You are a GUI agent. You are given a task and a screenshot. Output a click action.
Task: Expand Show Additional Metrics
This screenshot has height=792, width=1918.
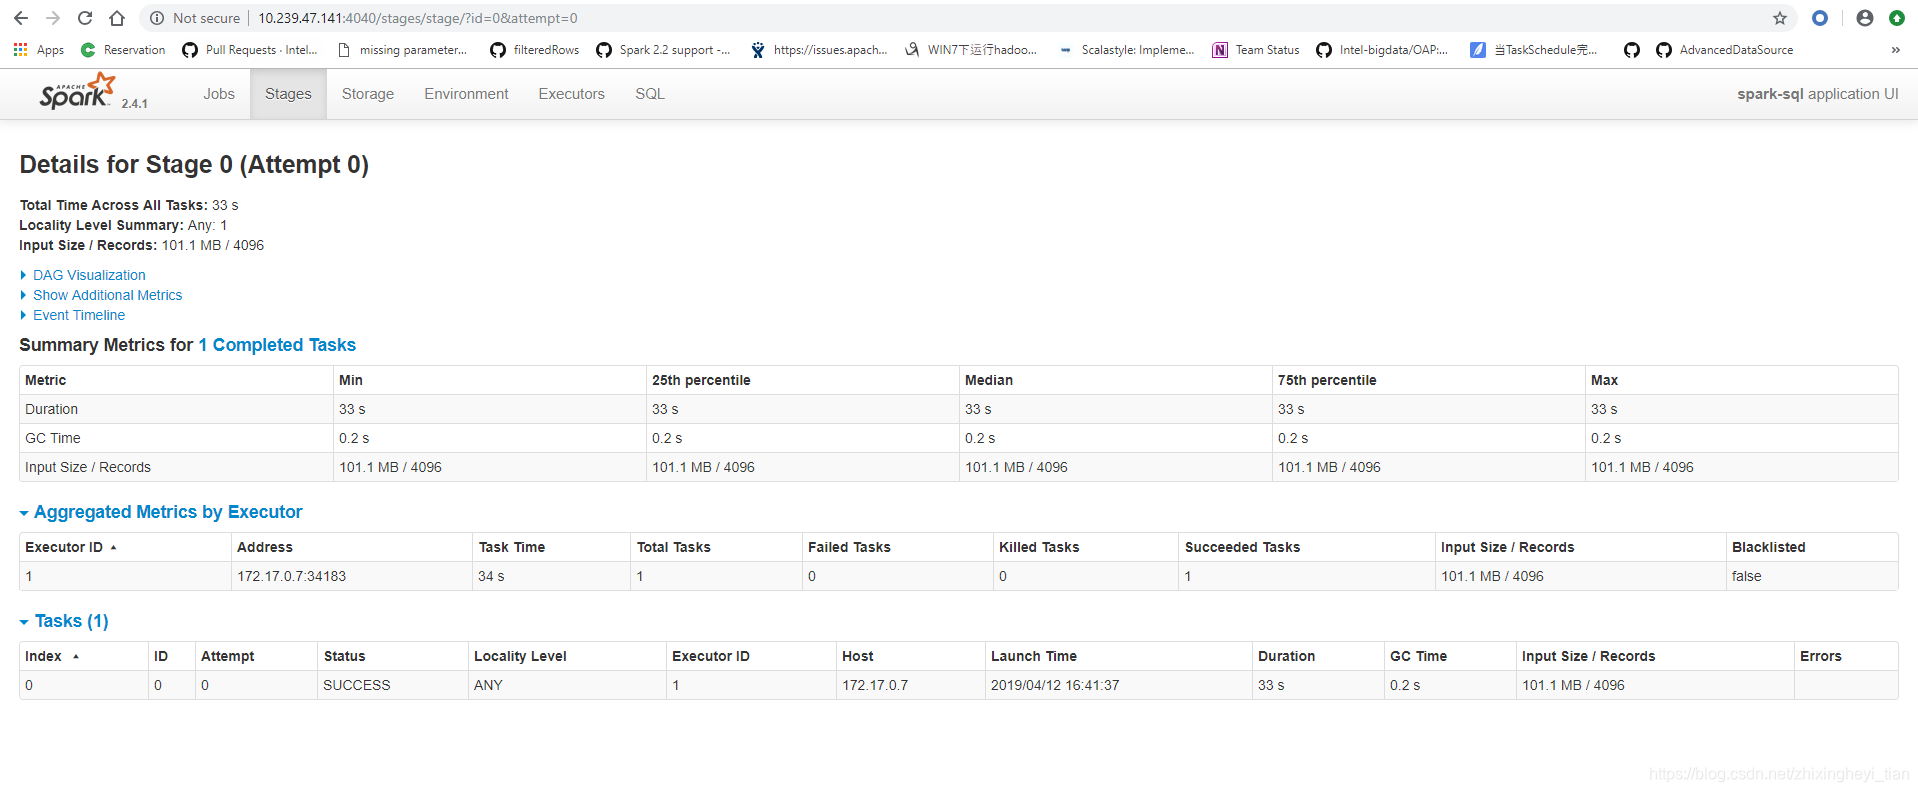(107, 295)
